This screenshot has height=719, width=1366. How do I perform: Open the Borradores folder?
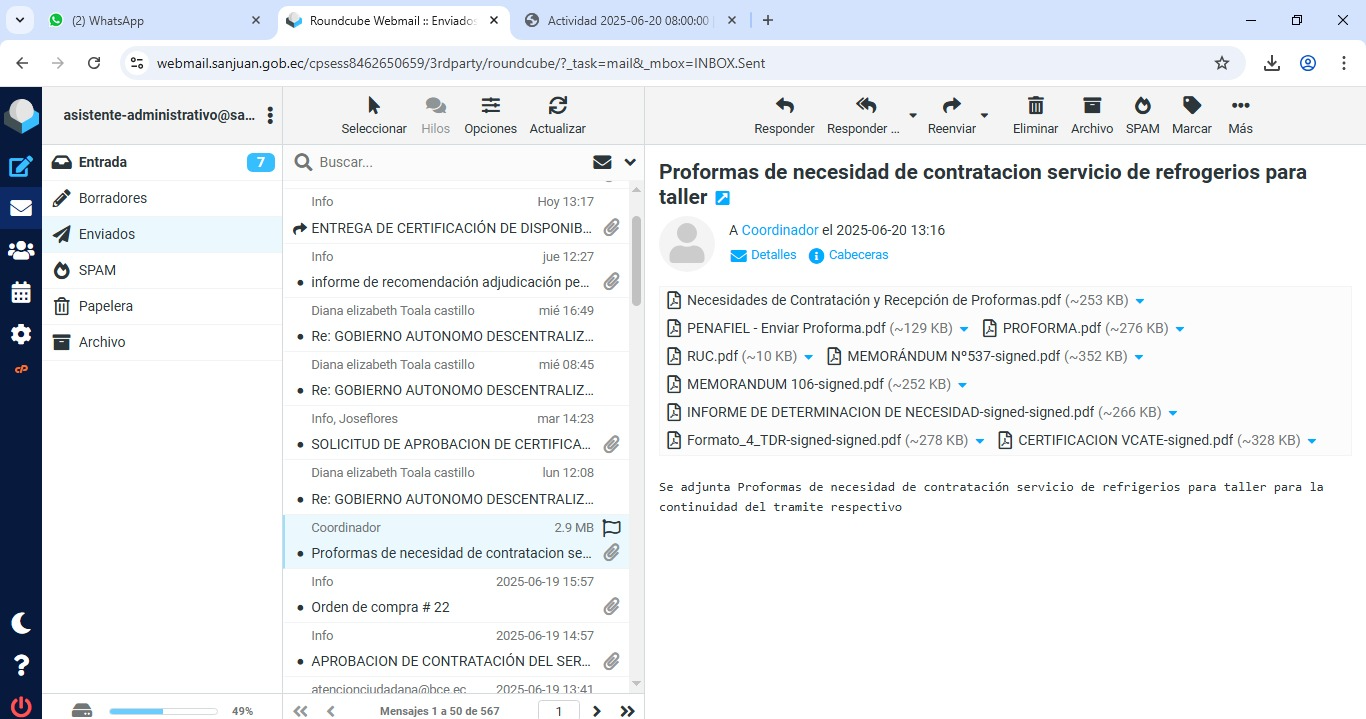pyautogui.click(x=113, y=198)
